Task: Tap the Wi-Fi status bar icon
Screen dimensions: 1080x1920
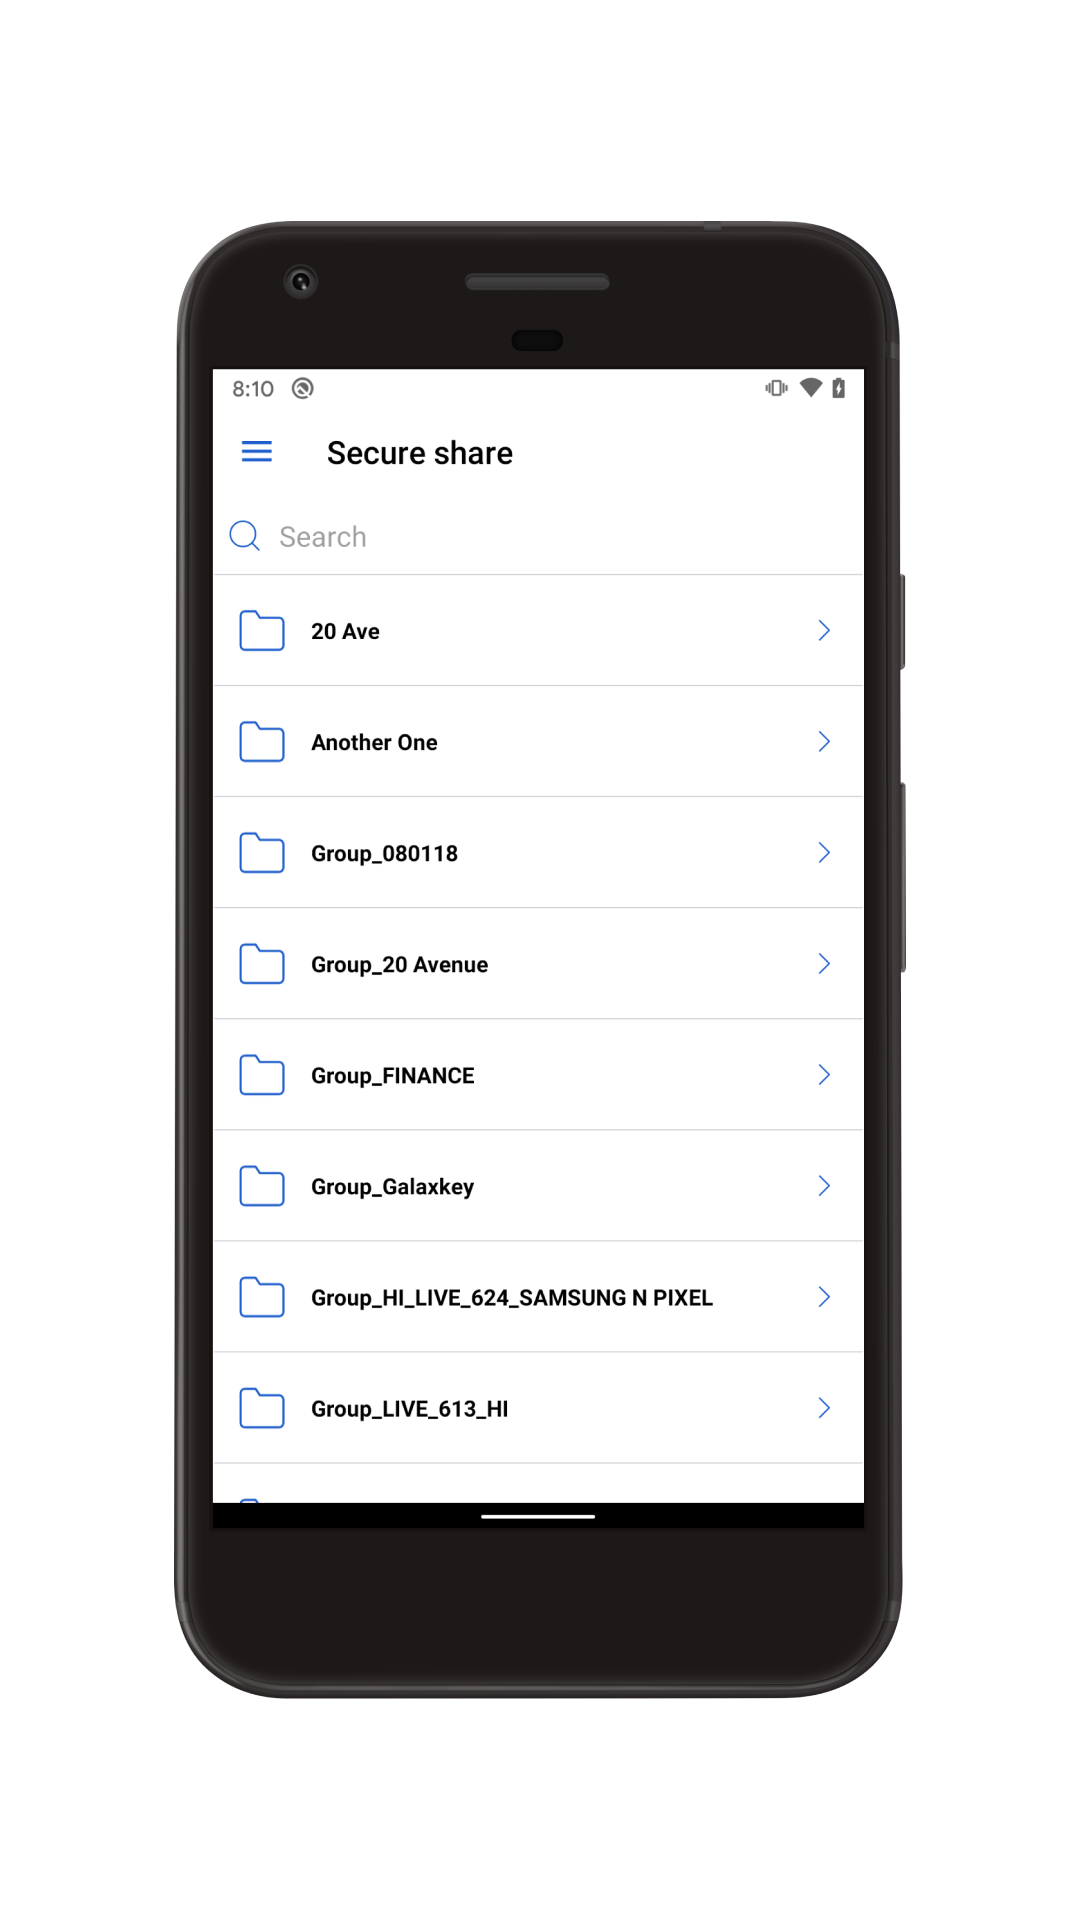Action: [x=811, y=388]
